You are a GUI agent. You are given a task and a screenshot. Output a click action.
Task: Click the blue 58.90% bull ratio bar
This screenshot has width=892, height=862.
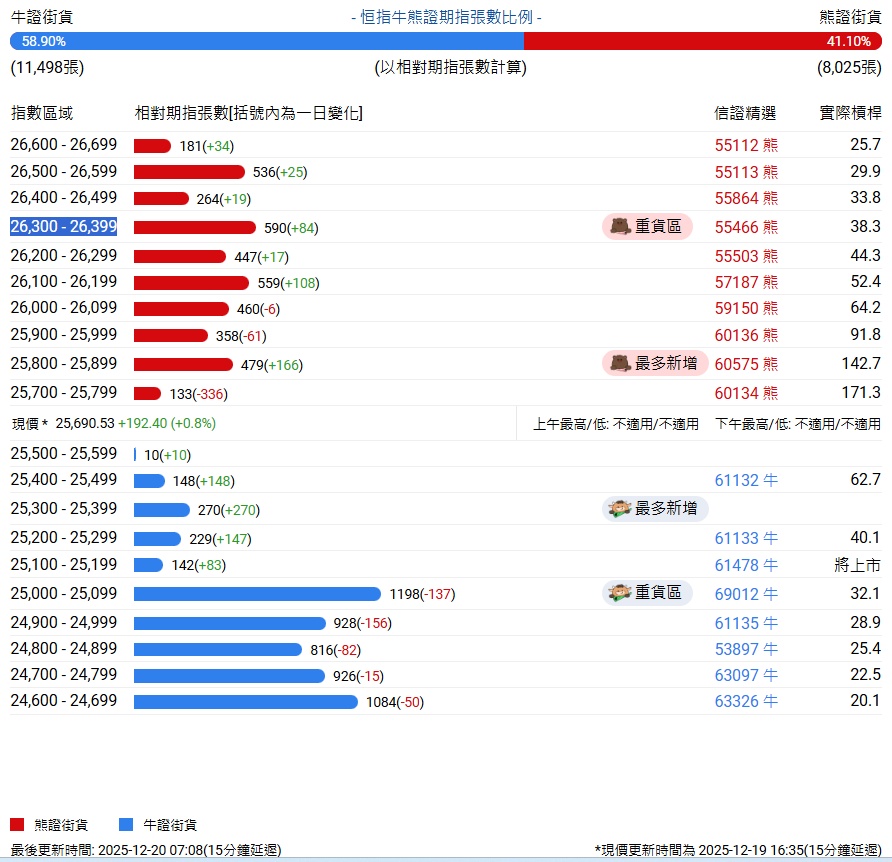(267, 41)
